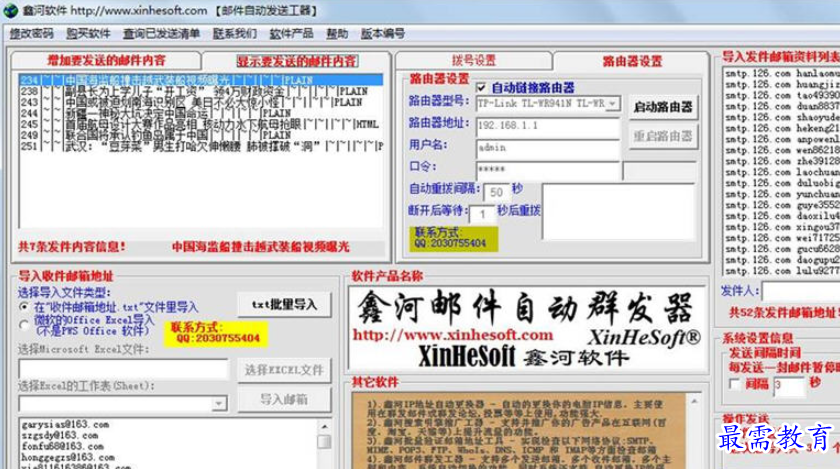The height and width of the screenshot is (469, 840).
Task: Click the 发件人 input field
Action: coord(801,293)
